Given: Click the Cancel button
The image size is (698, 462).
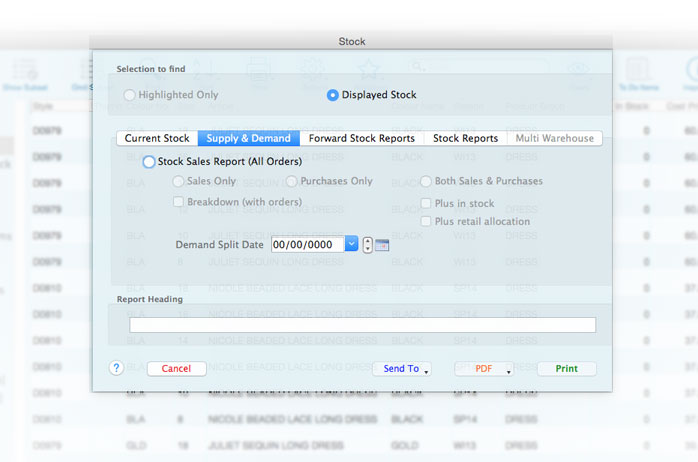Looking at the screenshot, I should (x=176, y=369).
